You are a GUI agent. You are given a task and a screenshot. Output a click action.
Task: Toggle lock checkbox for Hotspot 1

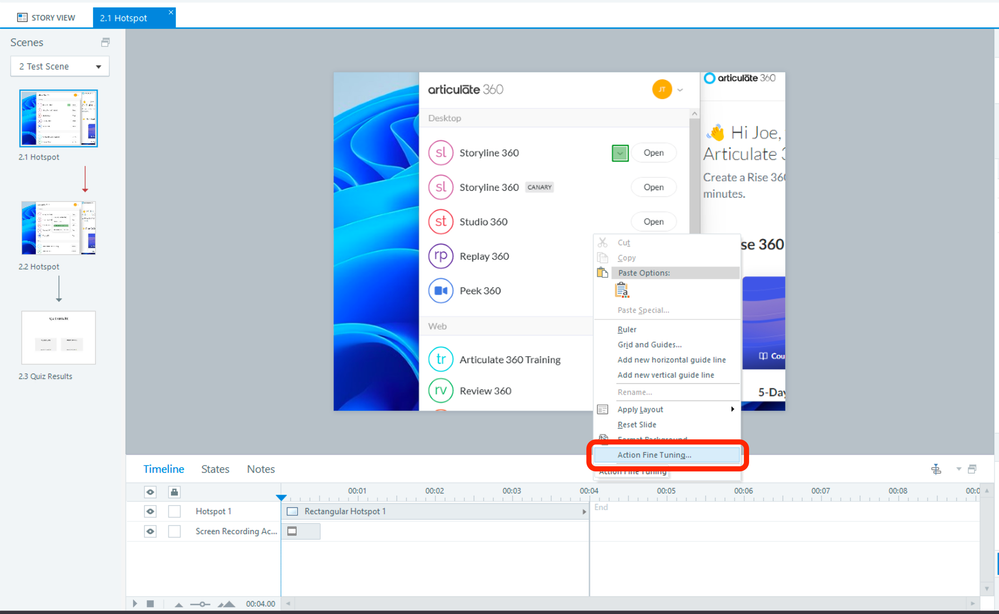[174, 511]
